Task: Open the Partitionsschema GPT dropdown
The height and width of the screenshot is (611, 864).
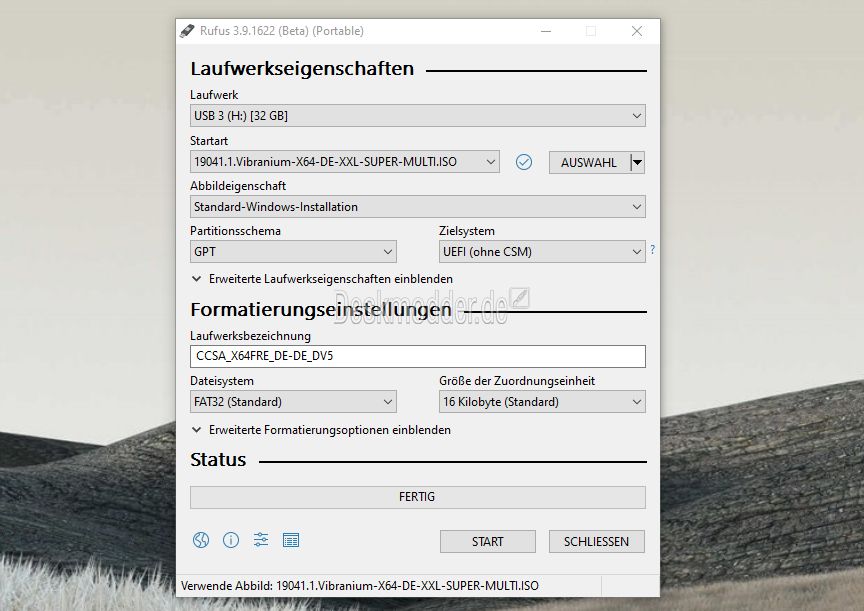Action: click(x=293, y=252)
